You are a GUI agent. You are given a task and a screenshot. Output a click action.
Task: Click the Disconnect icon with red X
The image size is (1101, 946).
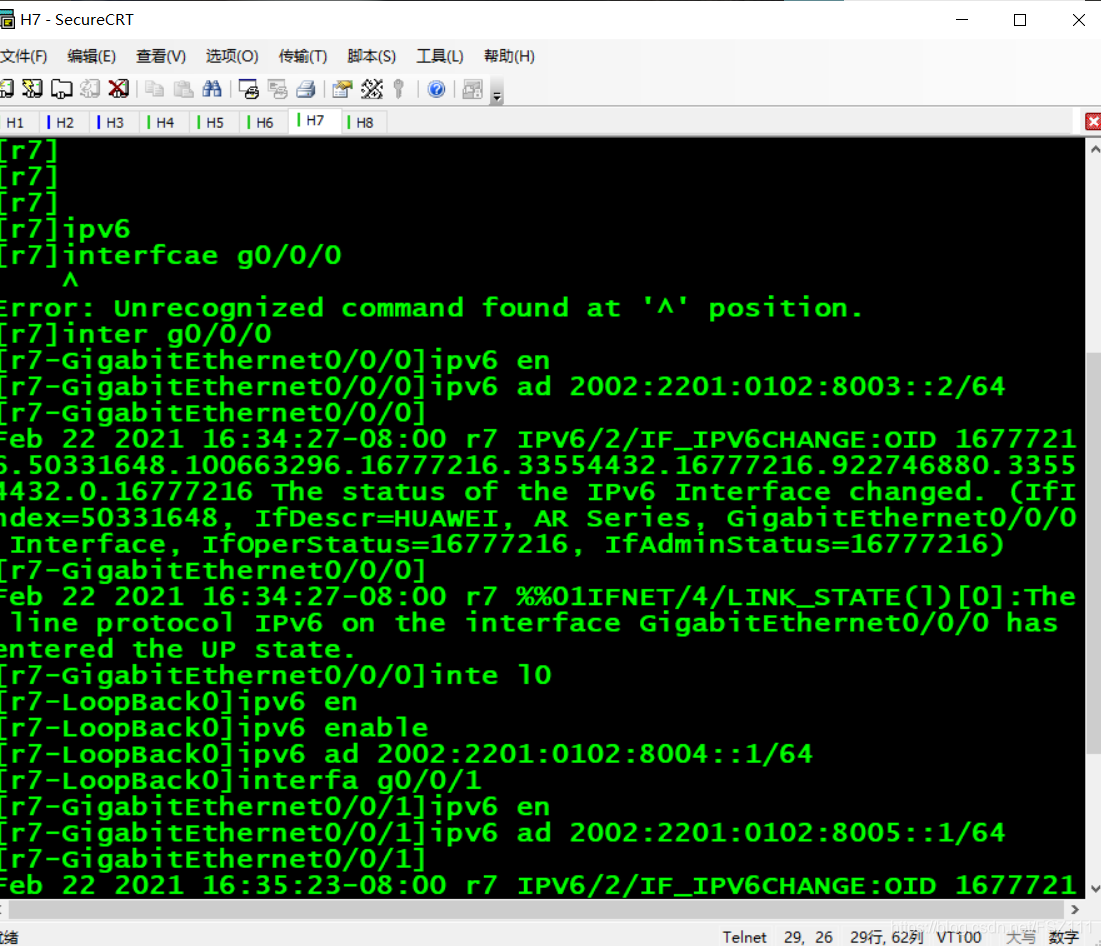pos(119,89)
